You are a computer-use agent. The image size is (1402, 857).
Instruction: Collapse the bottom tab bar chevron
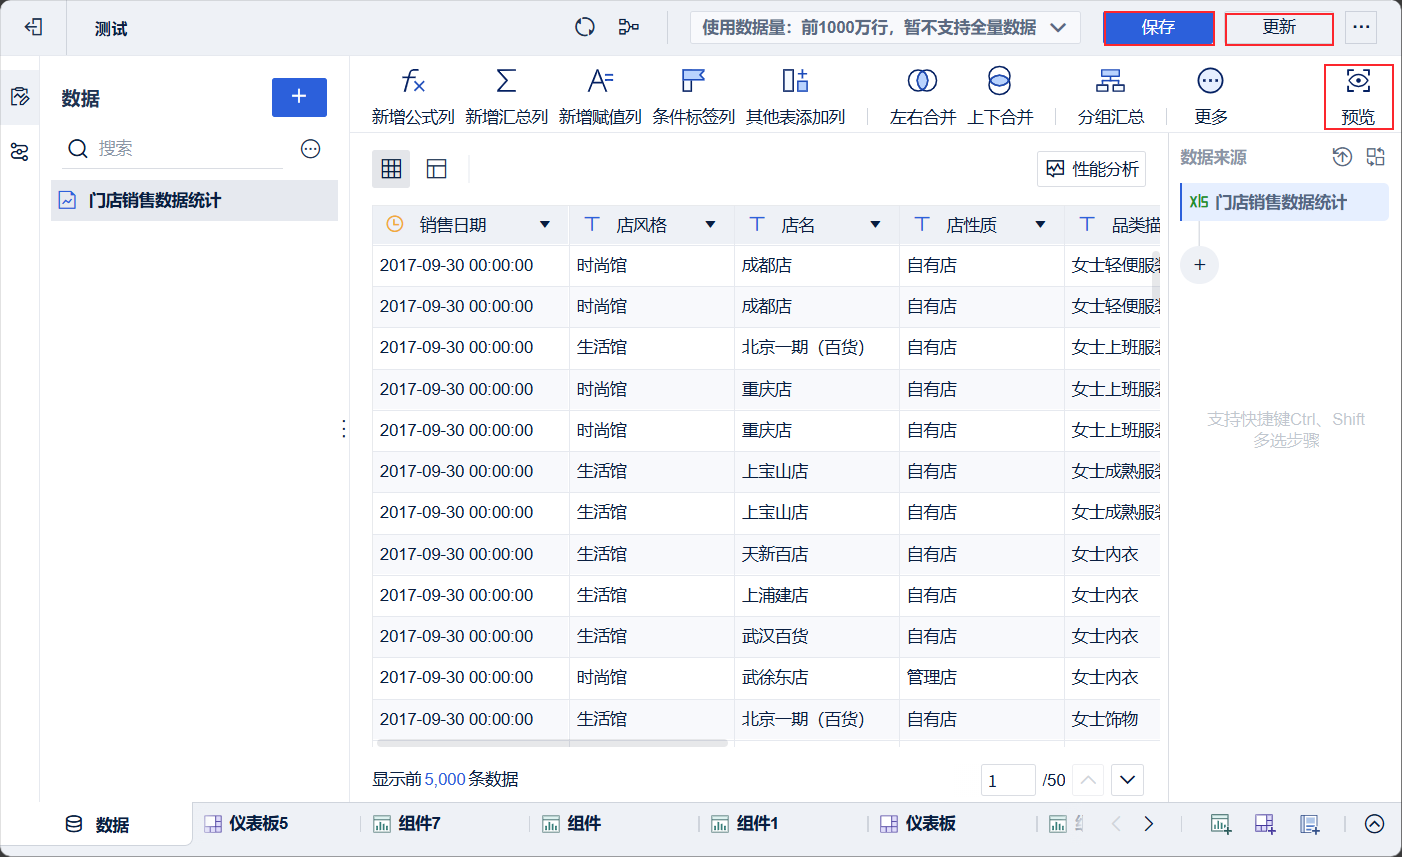point(1374,824)
